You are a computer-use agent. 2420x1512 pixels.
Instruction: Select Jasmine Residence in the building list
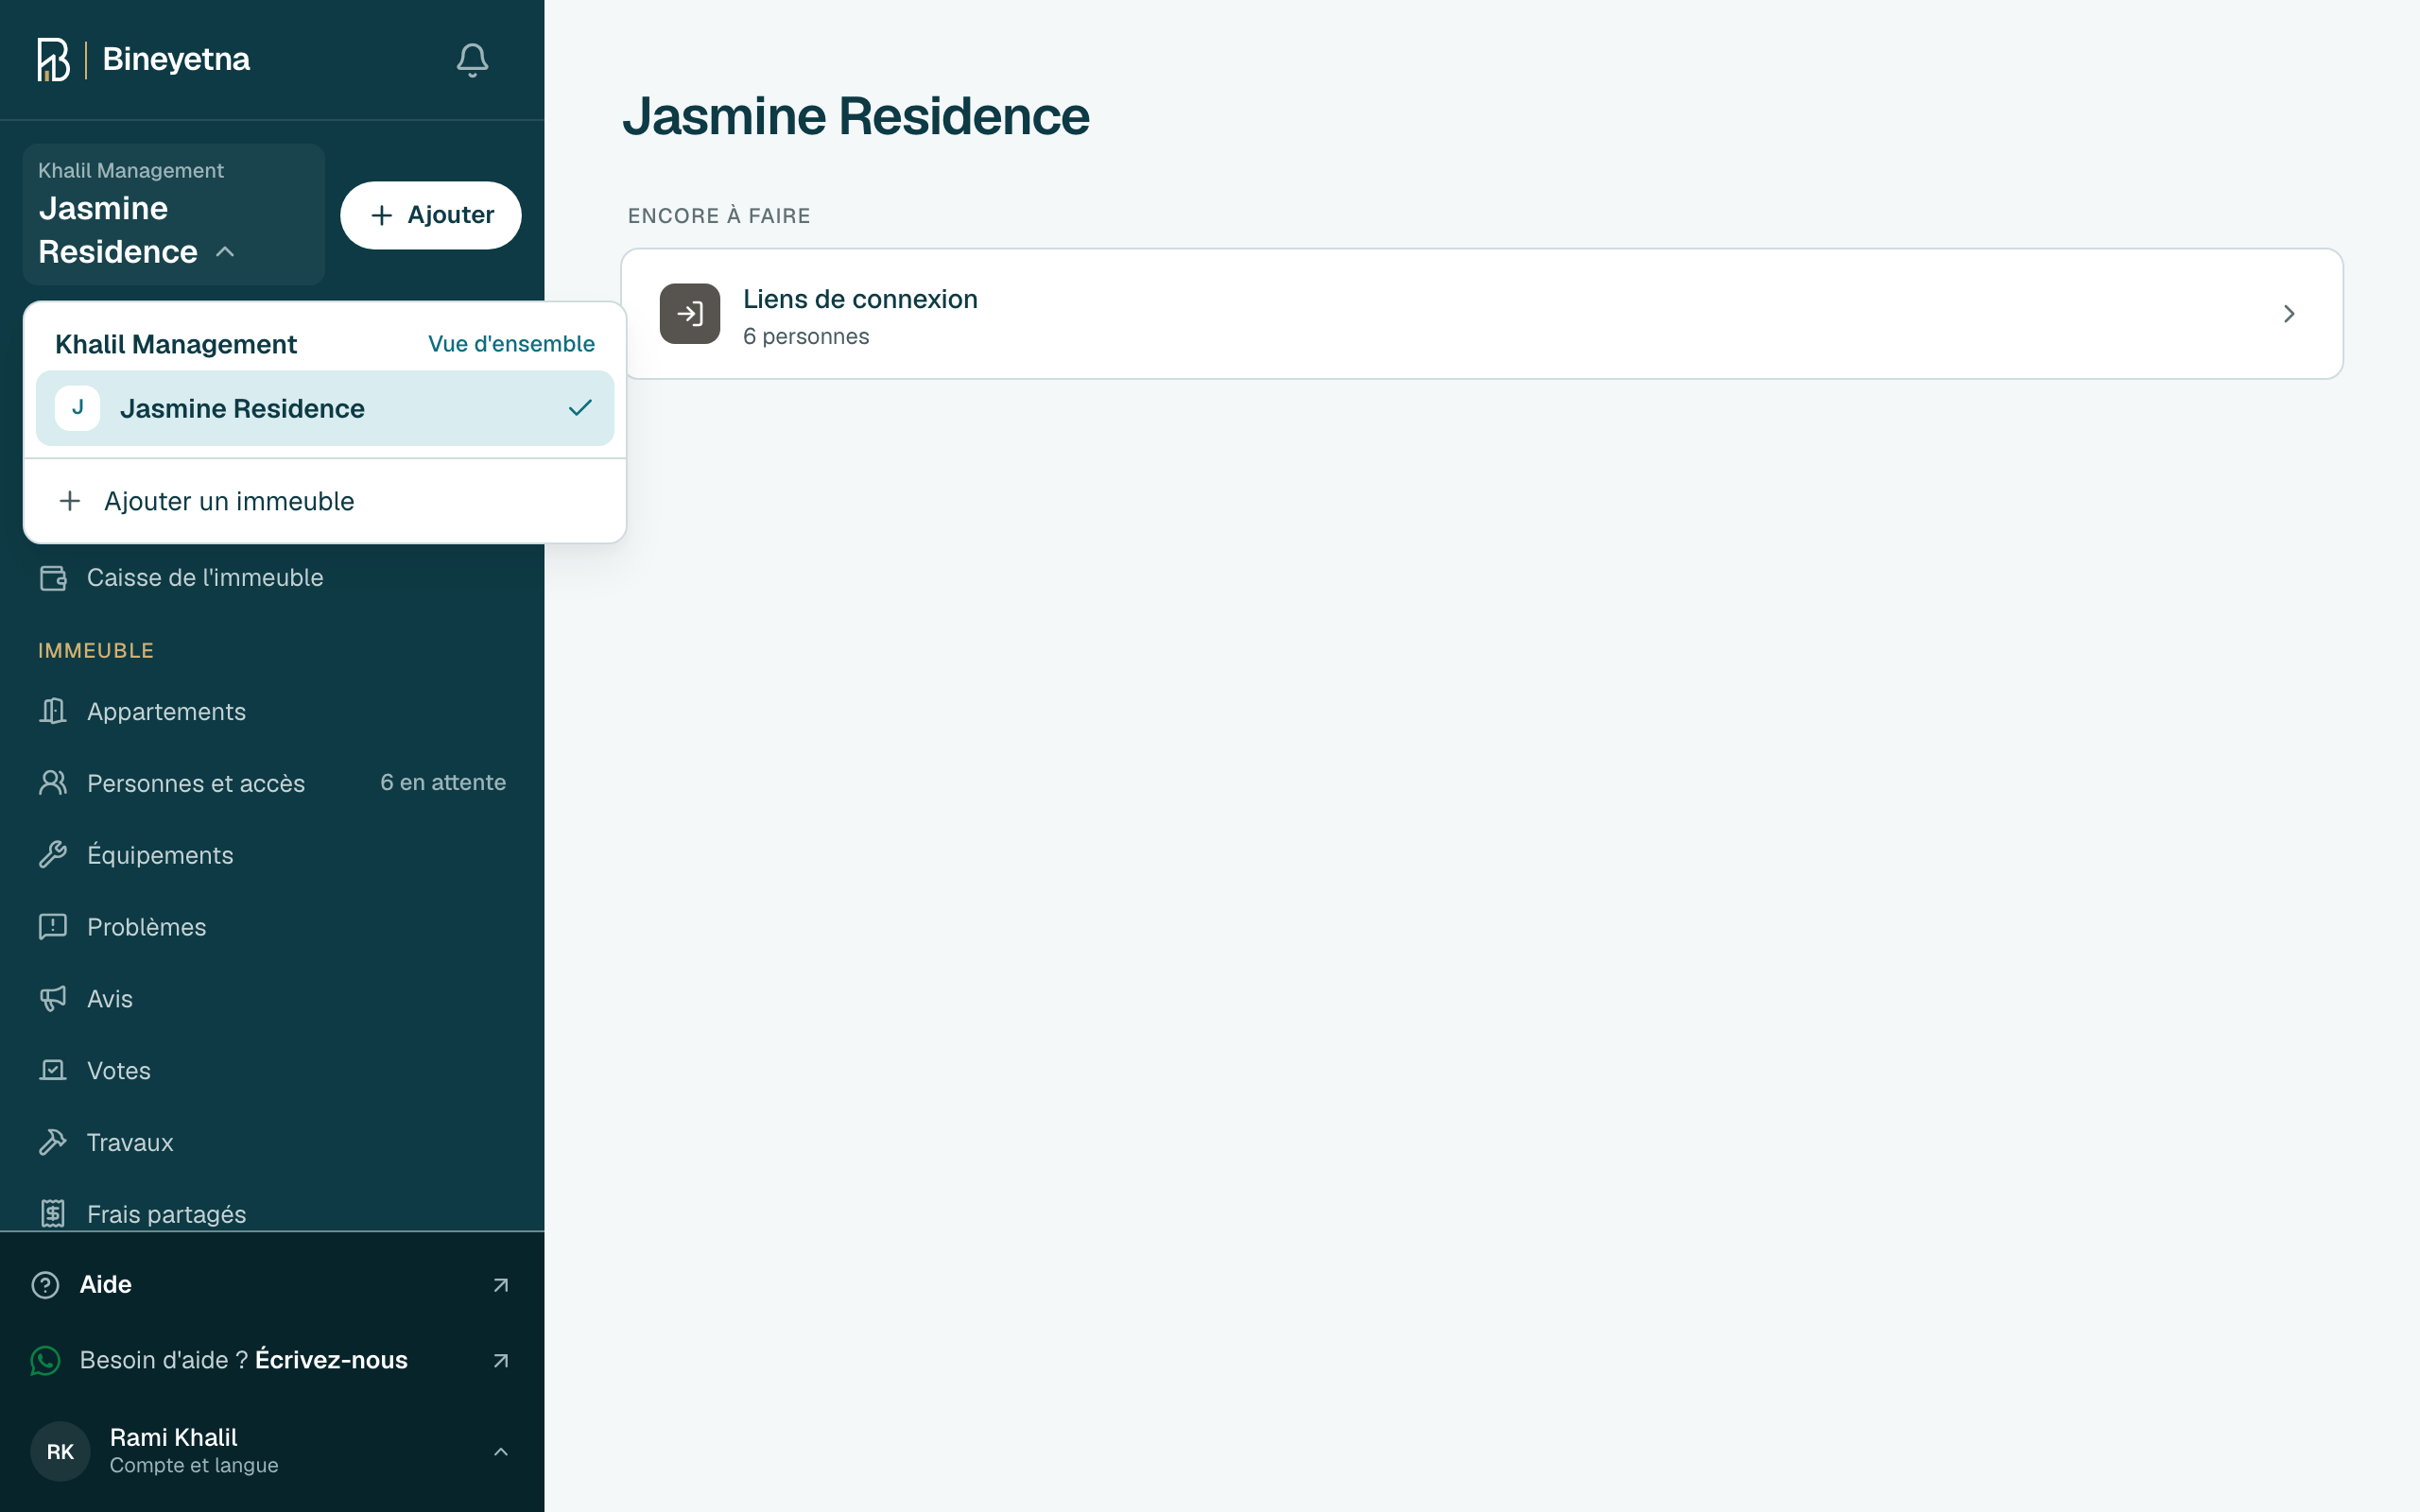point(325,408)
